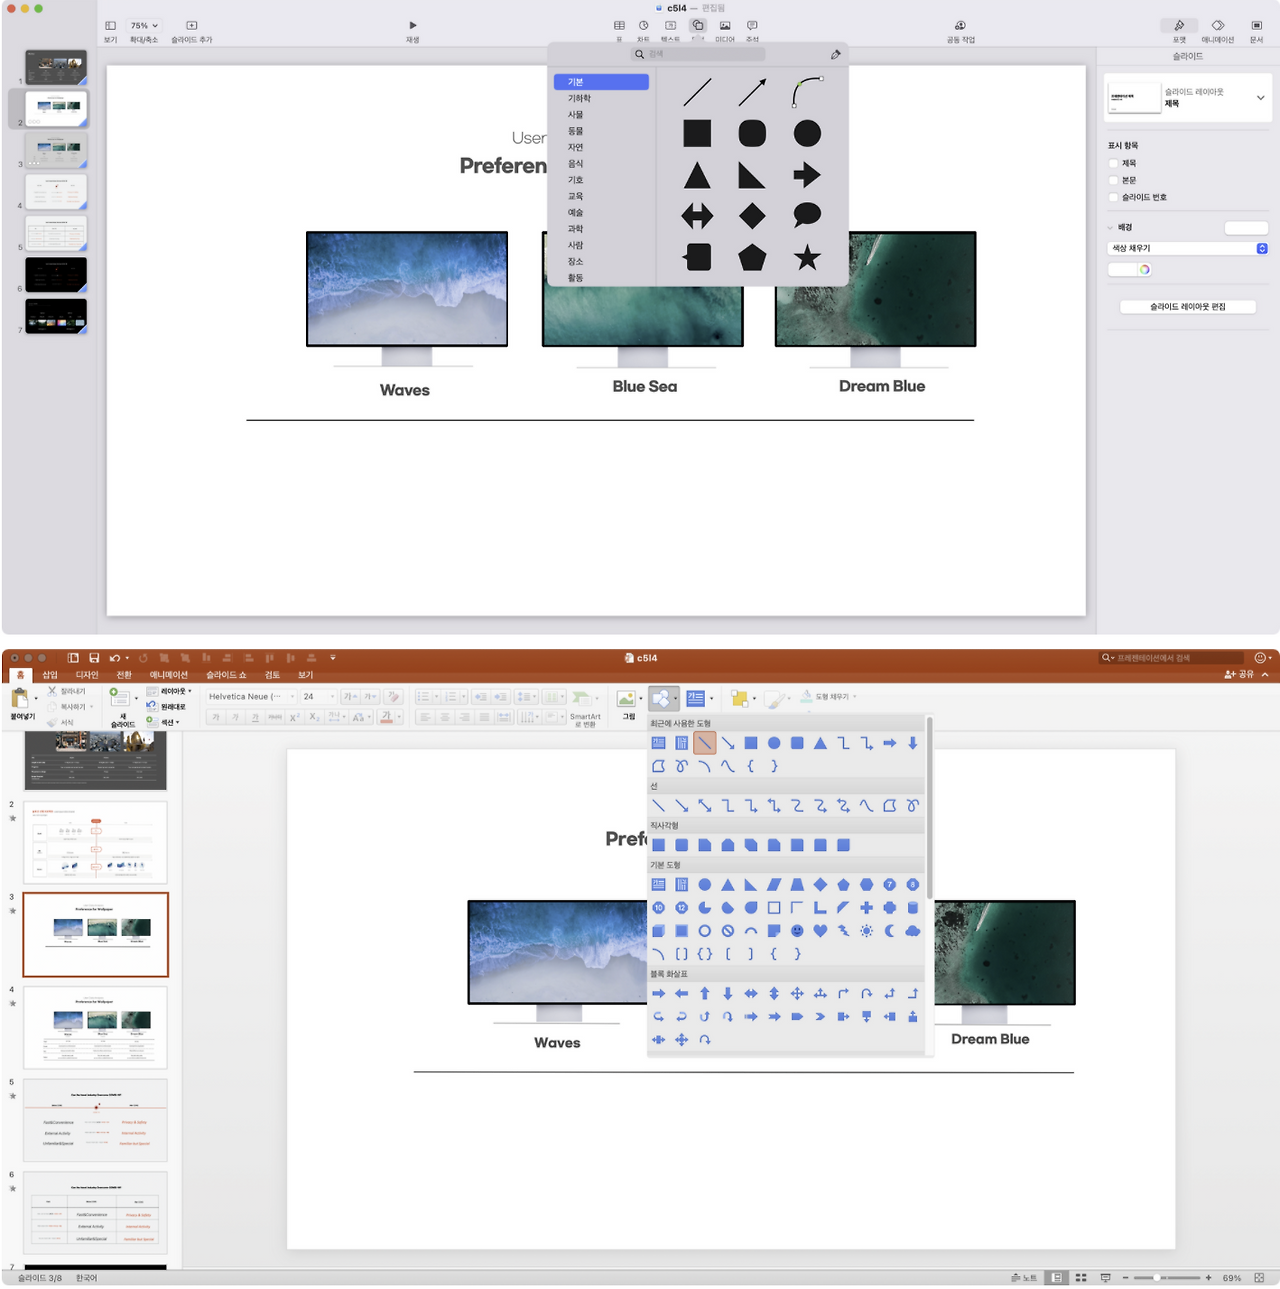Play the Keynote slideshow (재생)
This screenshot has width=1280, height=1289.
pyautogui.click(x=412, y=26)
